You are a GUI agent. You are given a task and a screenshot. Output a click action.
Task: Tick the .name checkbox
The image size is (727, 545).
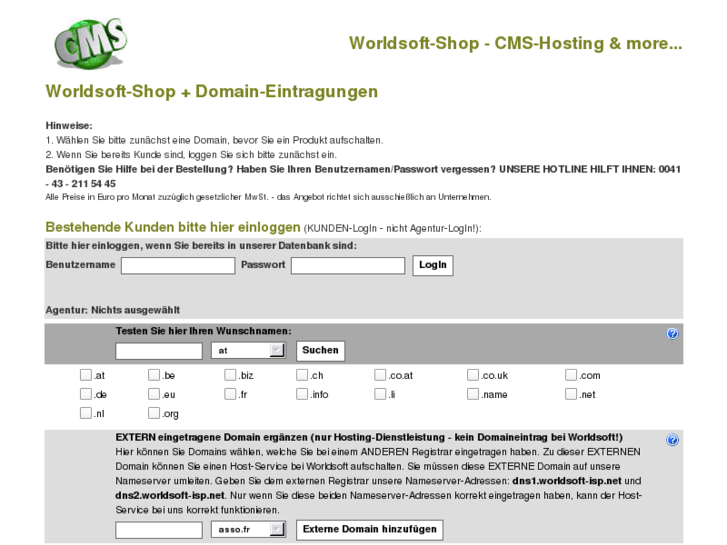click(473, 394)
